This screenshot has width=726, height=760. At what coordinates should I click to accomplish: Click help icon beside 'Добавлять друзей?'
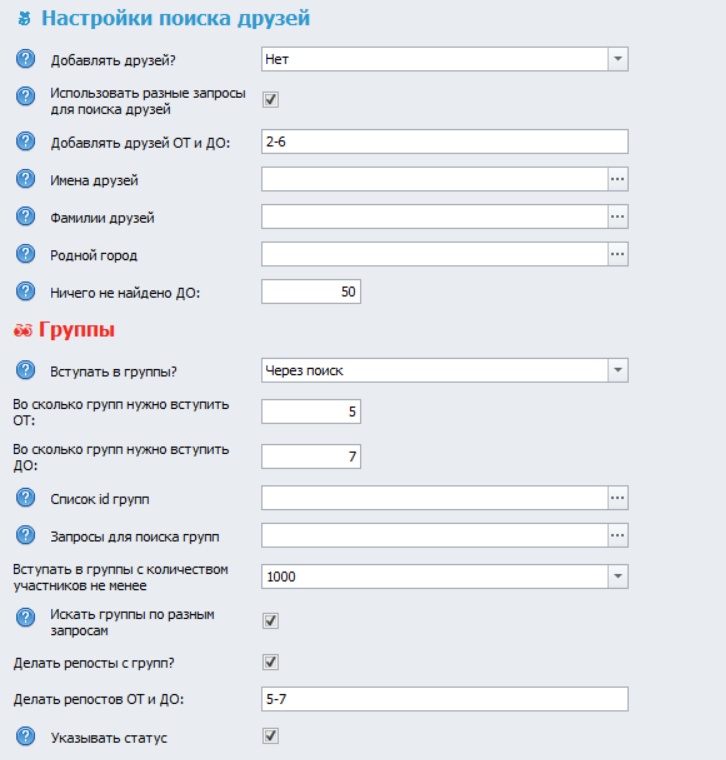tap(26, 60)
